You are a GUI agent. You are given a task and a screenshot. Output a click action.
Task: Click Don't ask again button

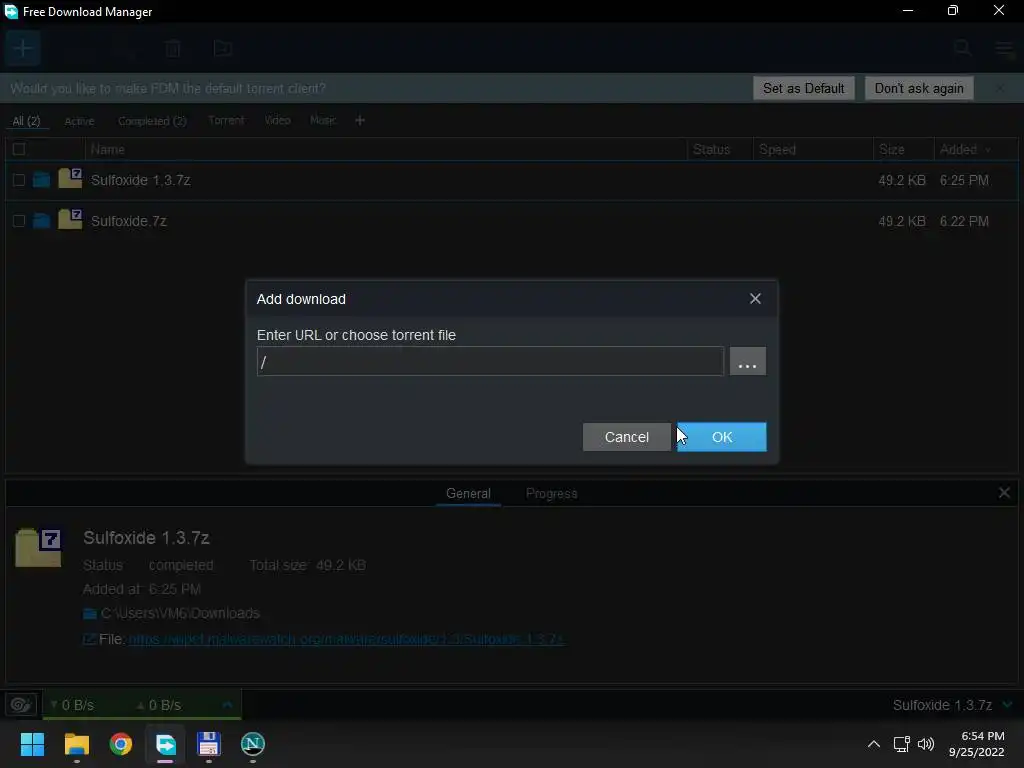(919, 88)
